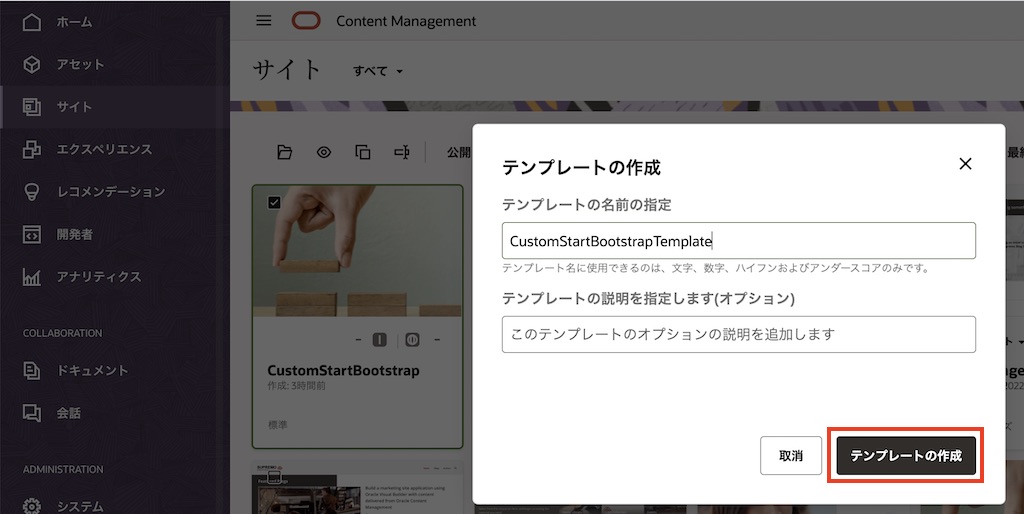Click the template name input field
Screen dimensions: 1024x514
point(738,241)
